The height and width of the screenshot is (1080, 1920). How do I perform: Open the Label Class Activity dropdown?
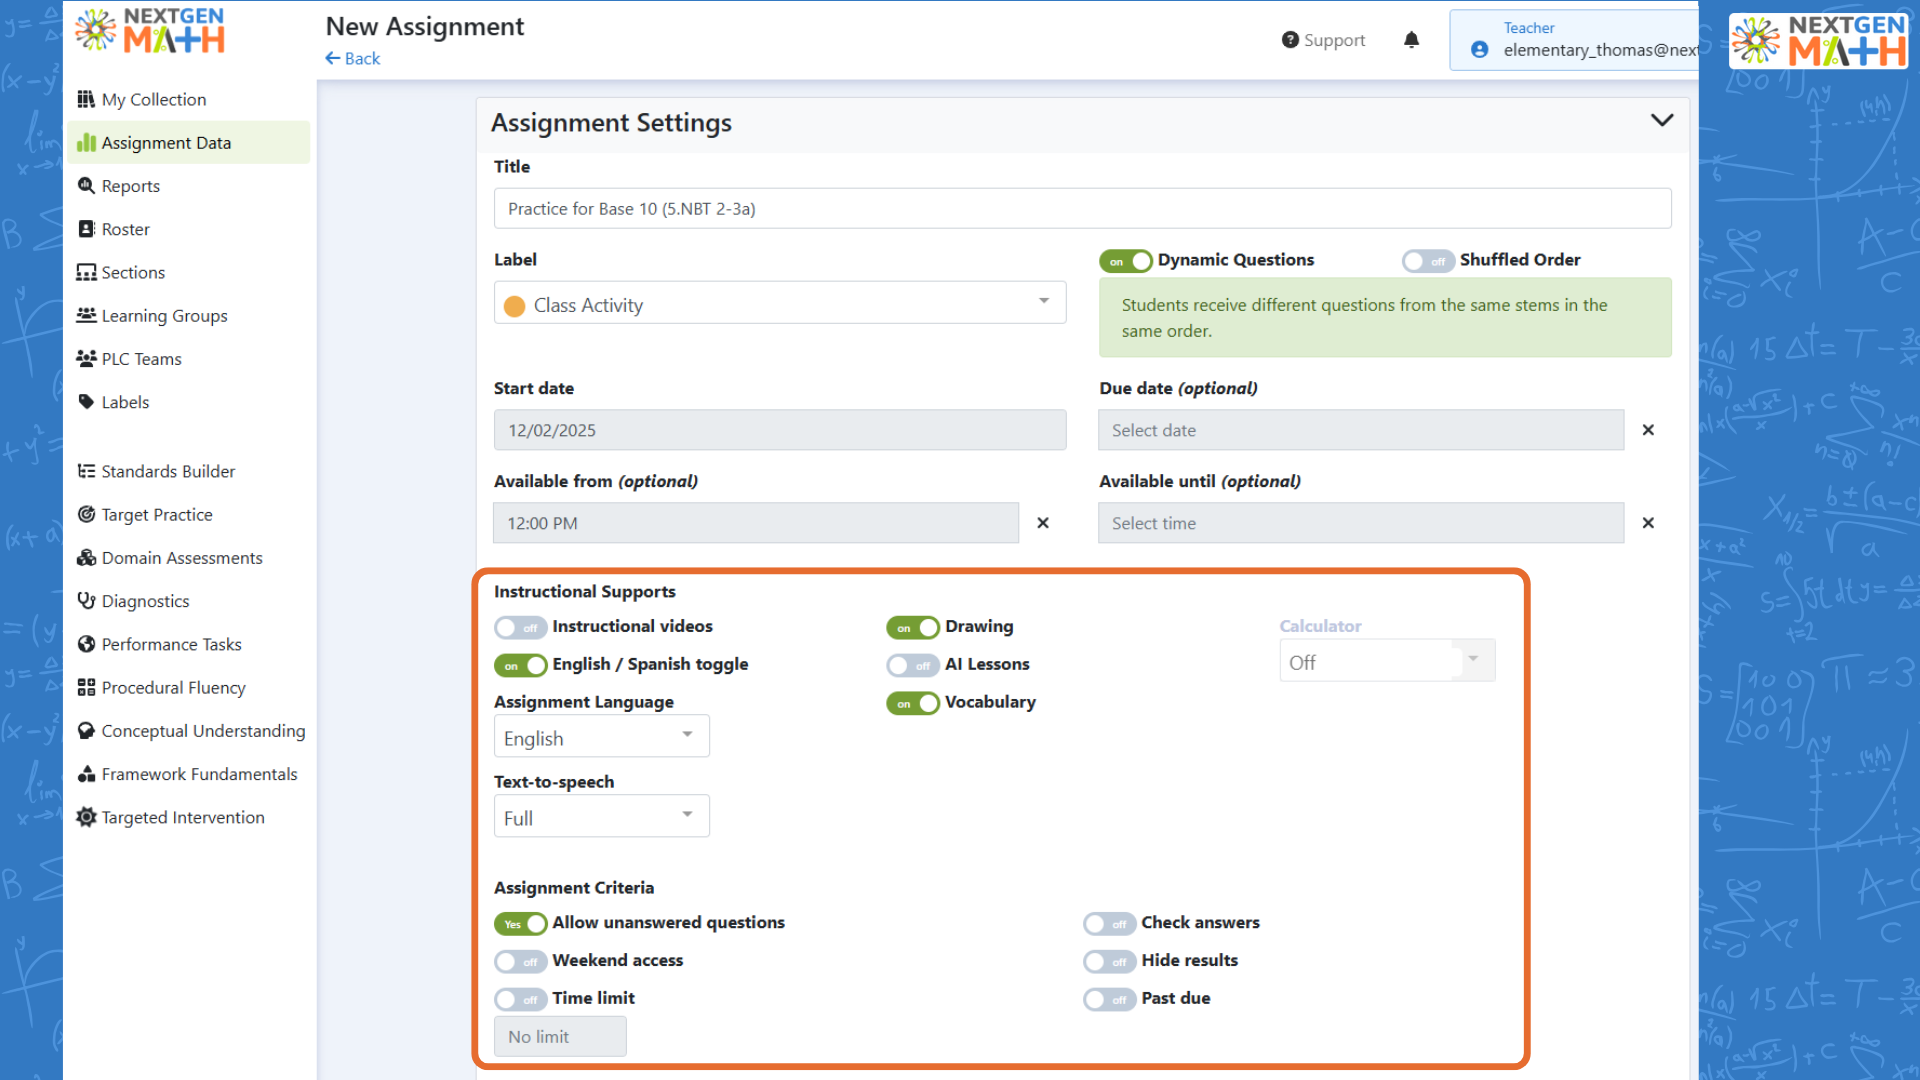pos(779,304)
